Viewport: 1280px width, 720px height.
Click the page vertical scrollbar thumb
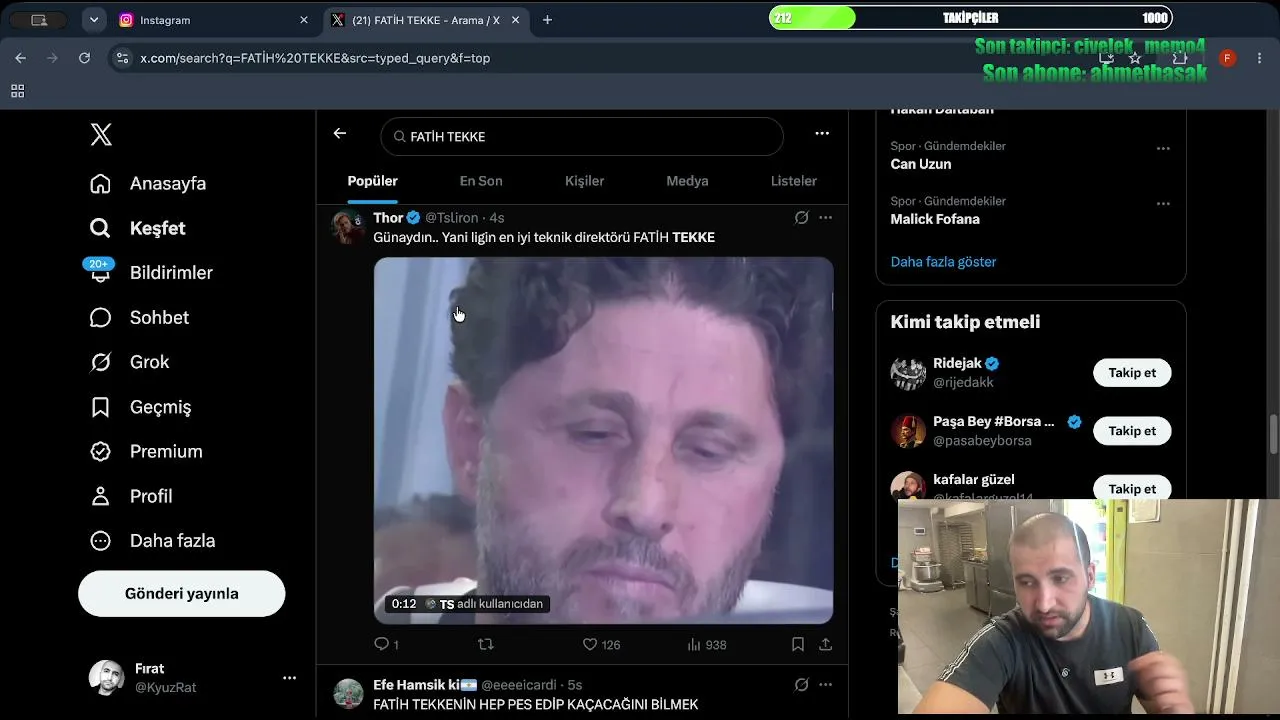tap(1273, 434)
